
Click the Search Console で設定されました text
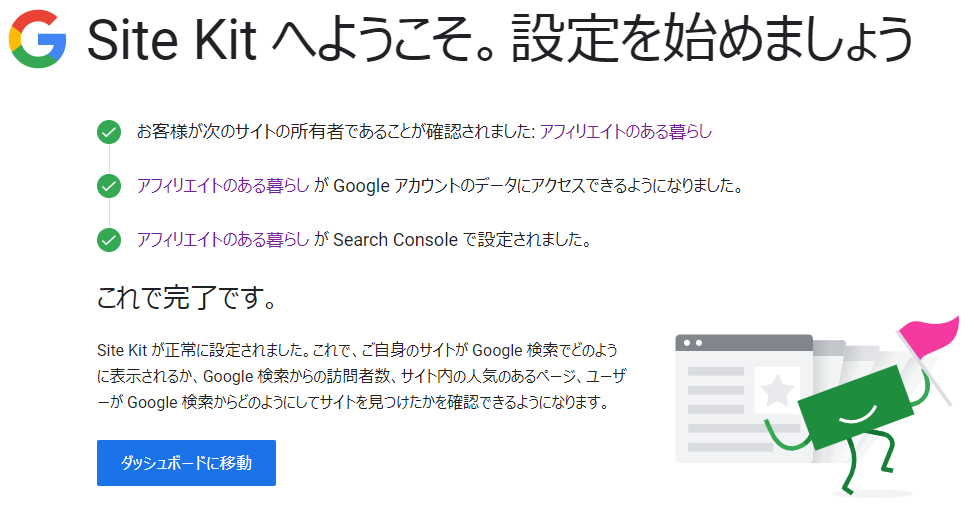click(463, 240)
